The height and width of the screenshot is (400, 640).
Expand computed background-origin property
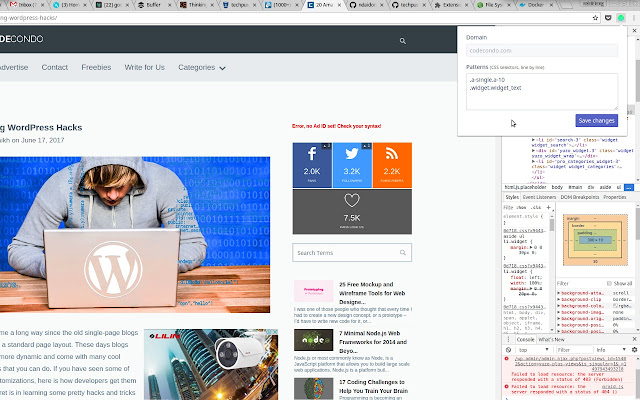click(x=559, y=319)
